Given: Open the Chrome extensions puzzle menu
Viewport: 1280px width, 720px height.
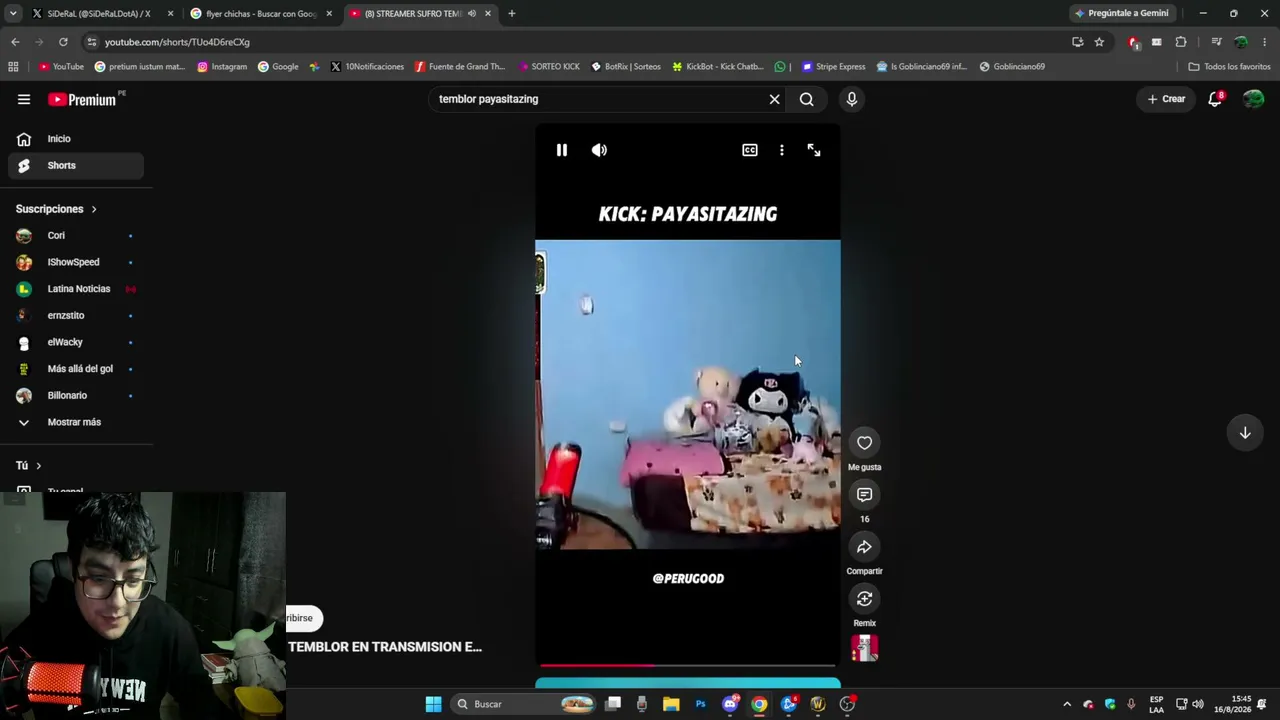Looking at the screenshot, I should coord(1181,42).
